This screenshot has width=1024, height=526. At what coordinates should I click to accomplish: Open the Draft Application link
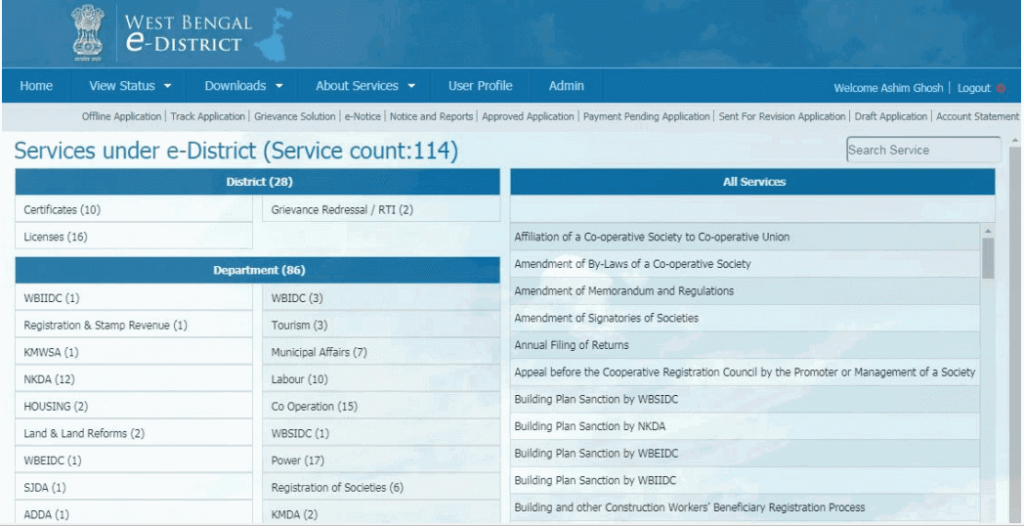coord(891,116)
